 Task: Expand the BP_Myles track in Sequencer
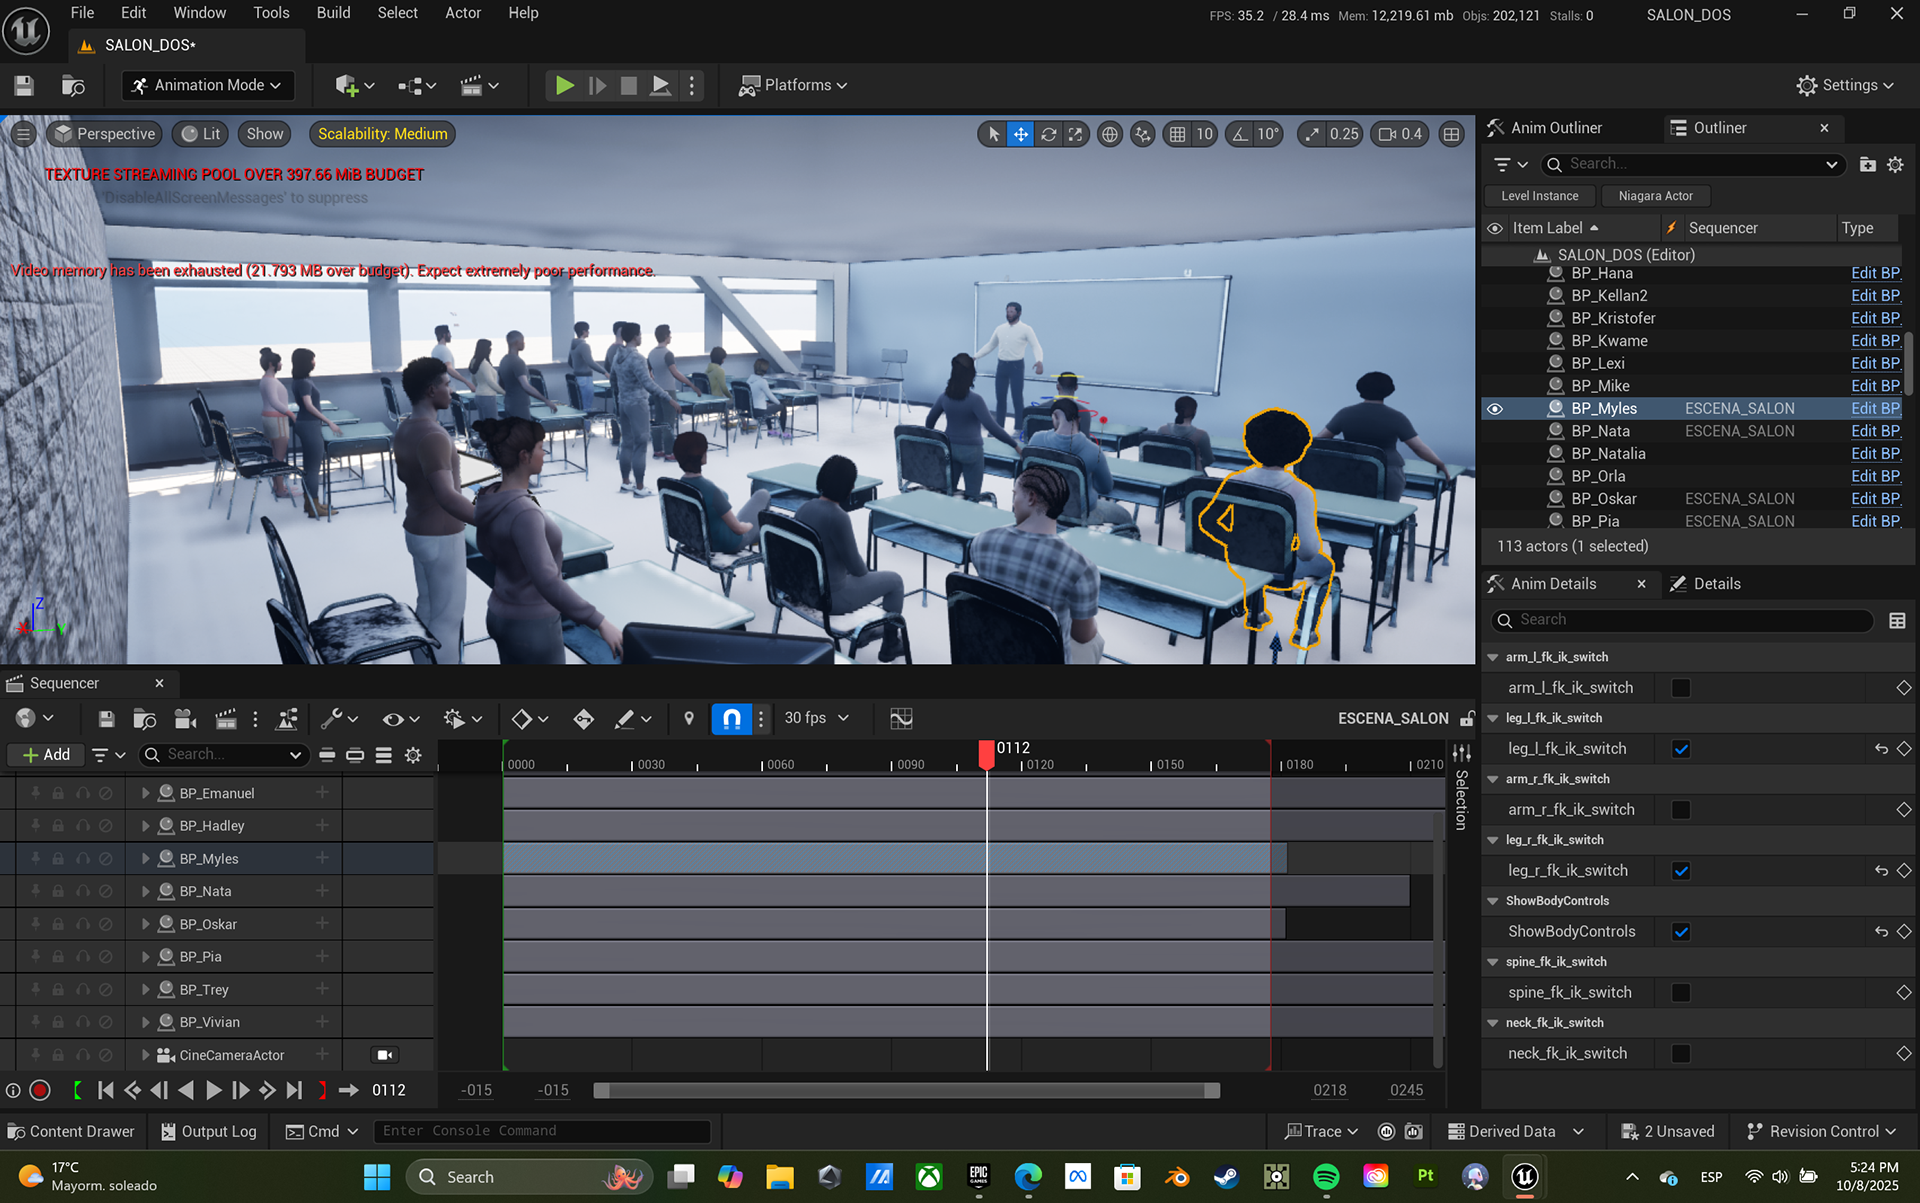[146, 859]
